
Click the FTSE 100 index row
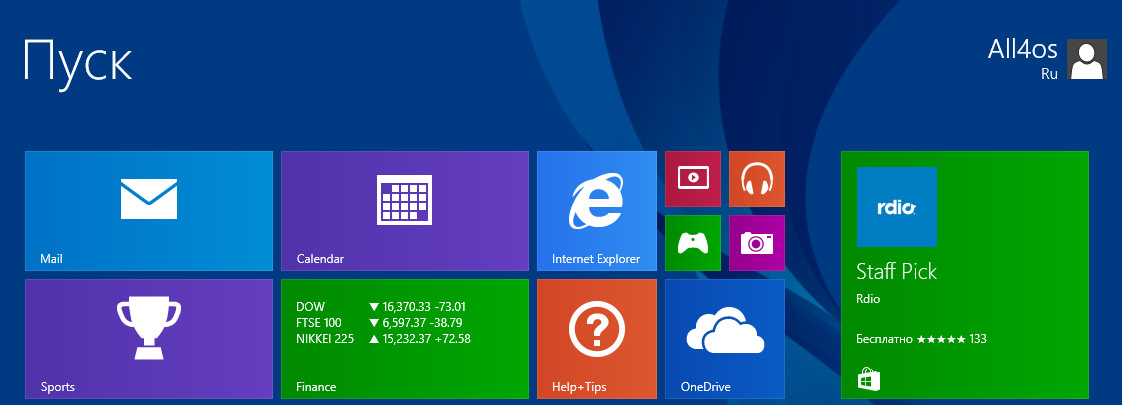coord(379,322)
